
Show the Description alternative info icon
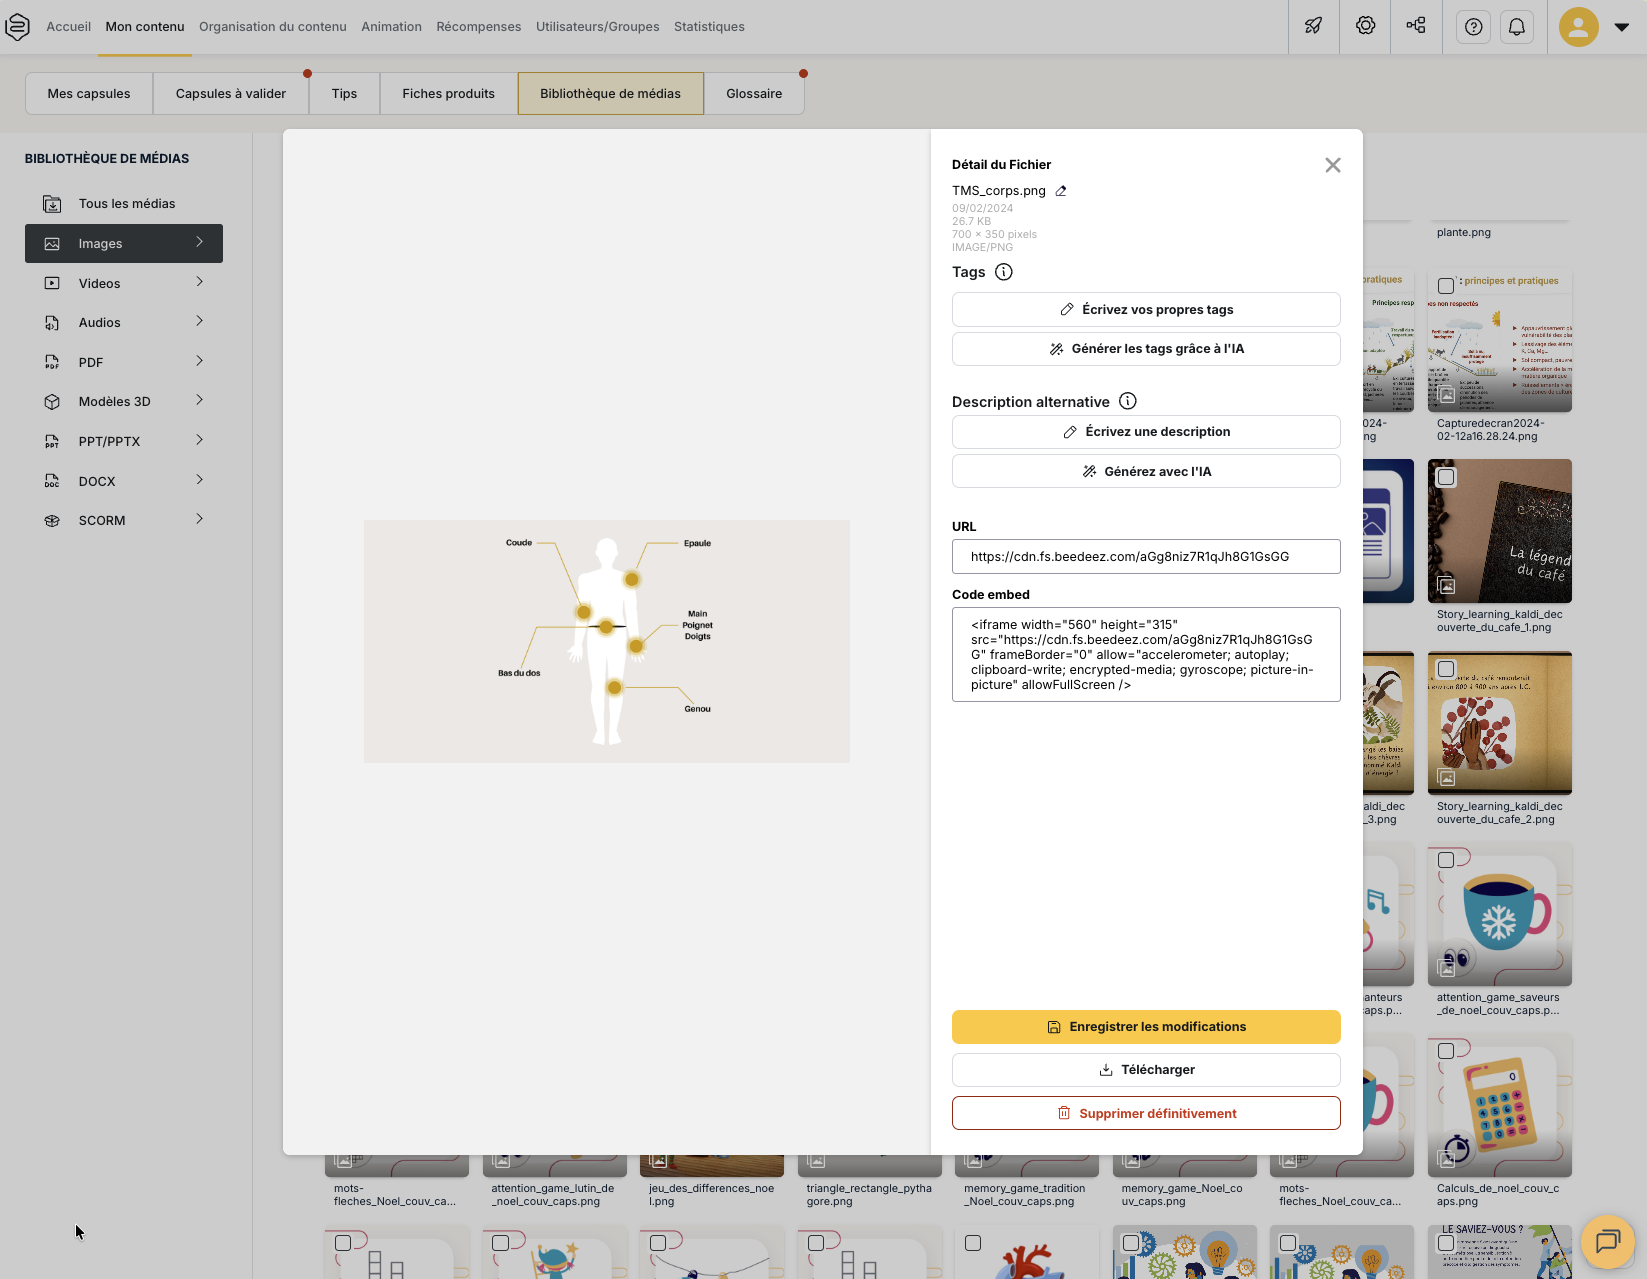click(1128, 401)
